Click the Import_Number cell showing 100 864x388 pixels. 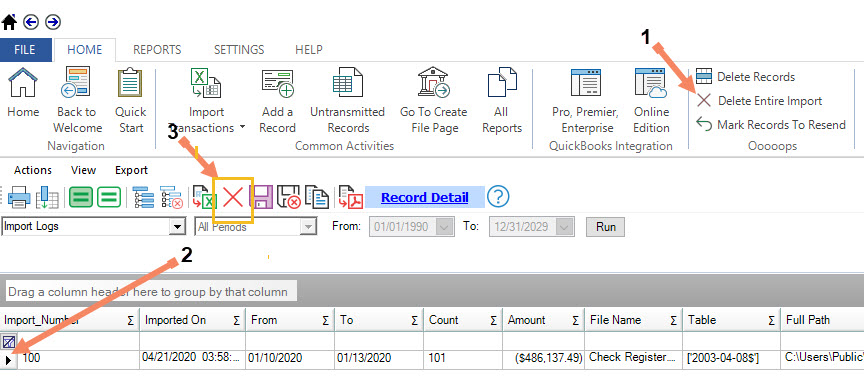point(79,358)
